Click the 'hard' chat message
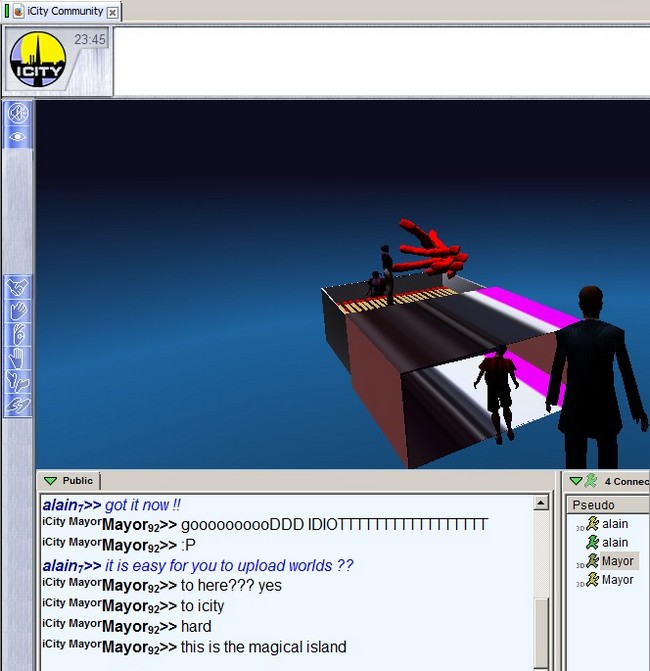The width and height of the screenshot is (650, 671). [196, 626]
